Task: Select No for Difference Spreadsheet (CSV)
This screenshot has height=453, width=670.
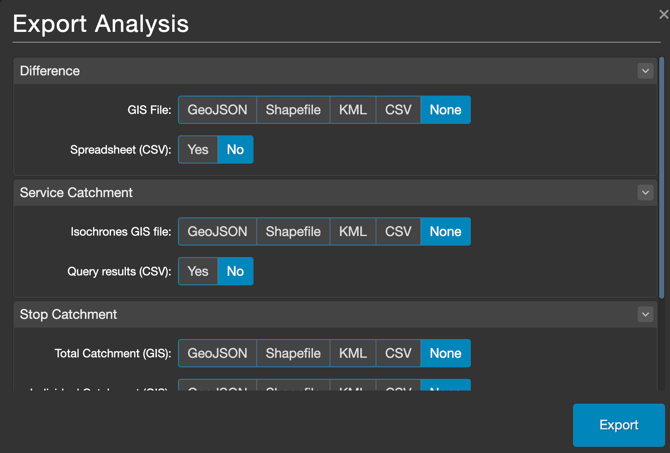Action: (x=235, y=150)
